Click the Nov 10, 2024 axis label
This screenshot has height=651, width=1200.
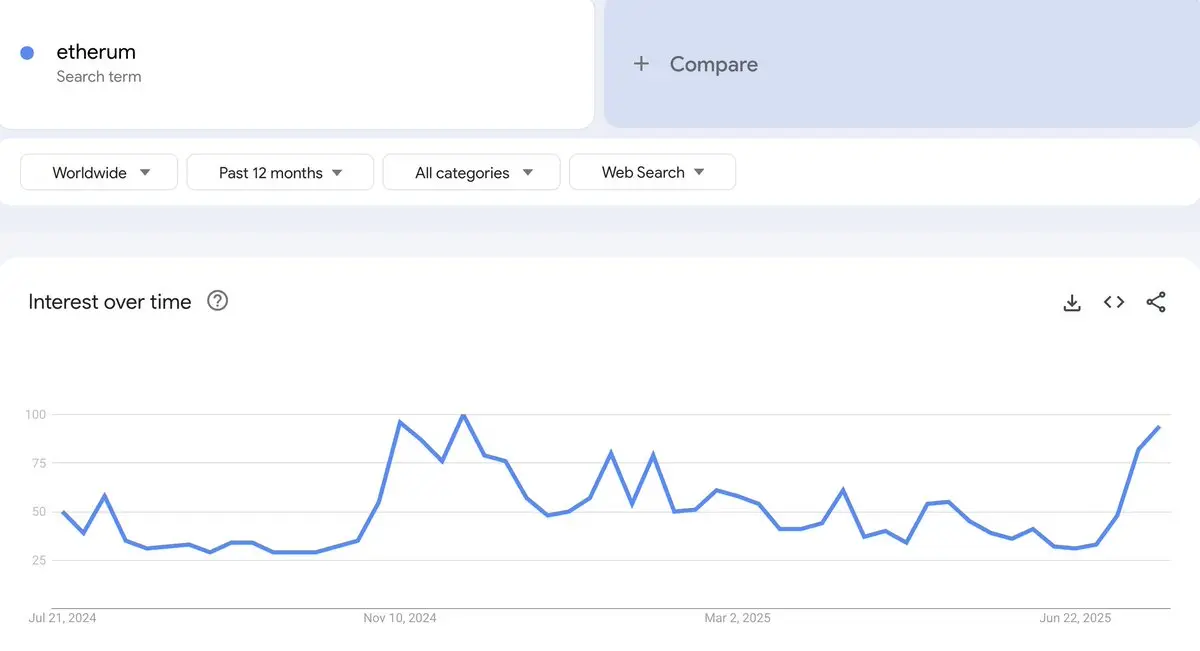click(400, 618)
